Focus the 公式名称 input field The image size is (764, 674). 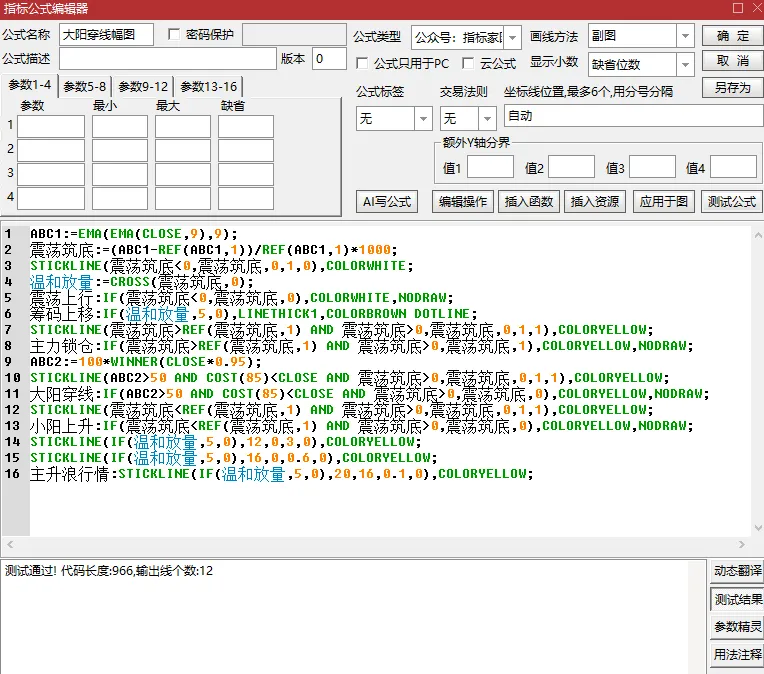[x=106, y=35]
